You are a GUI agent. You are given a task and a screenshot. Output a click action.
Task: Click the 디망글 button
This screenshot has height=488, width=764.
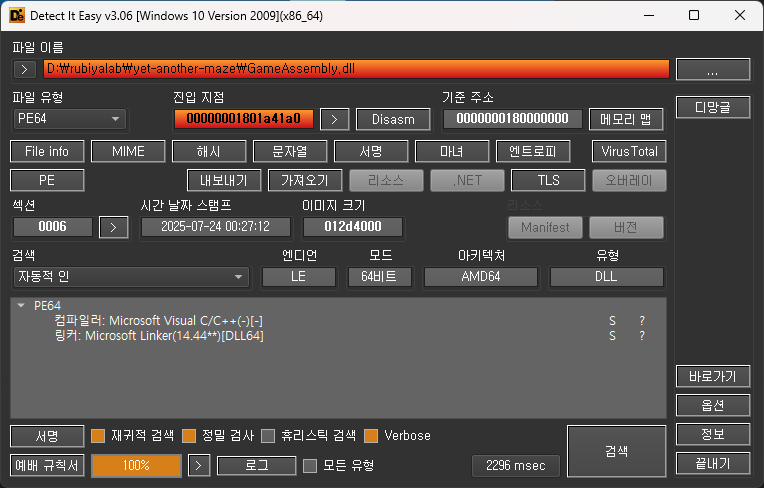click(713, 107)
